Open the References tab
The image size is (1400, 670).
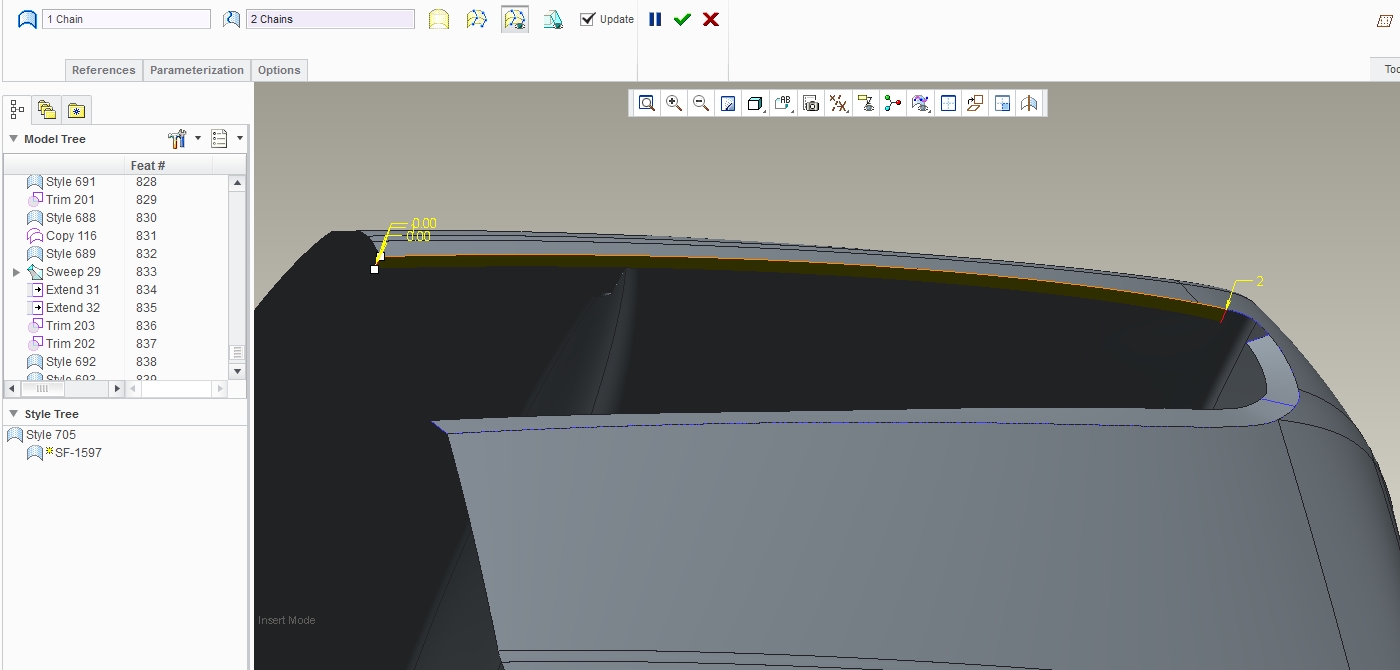click(103, 70)
